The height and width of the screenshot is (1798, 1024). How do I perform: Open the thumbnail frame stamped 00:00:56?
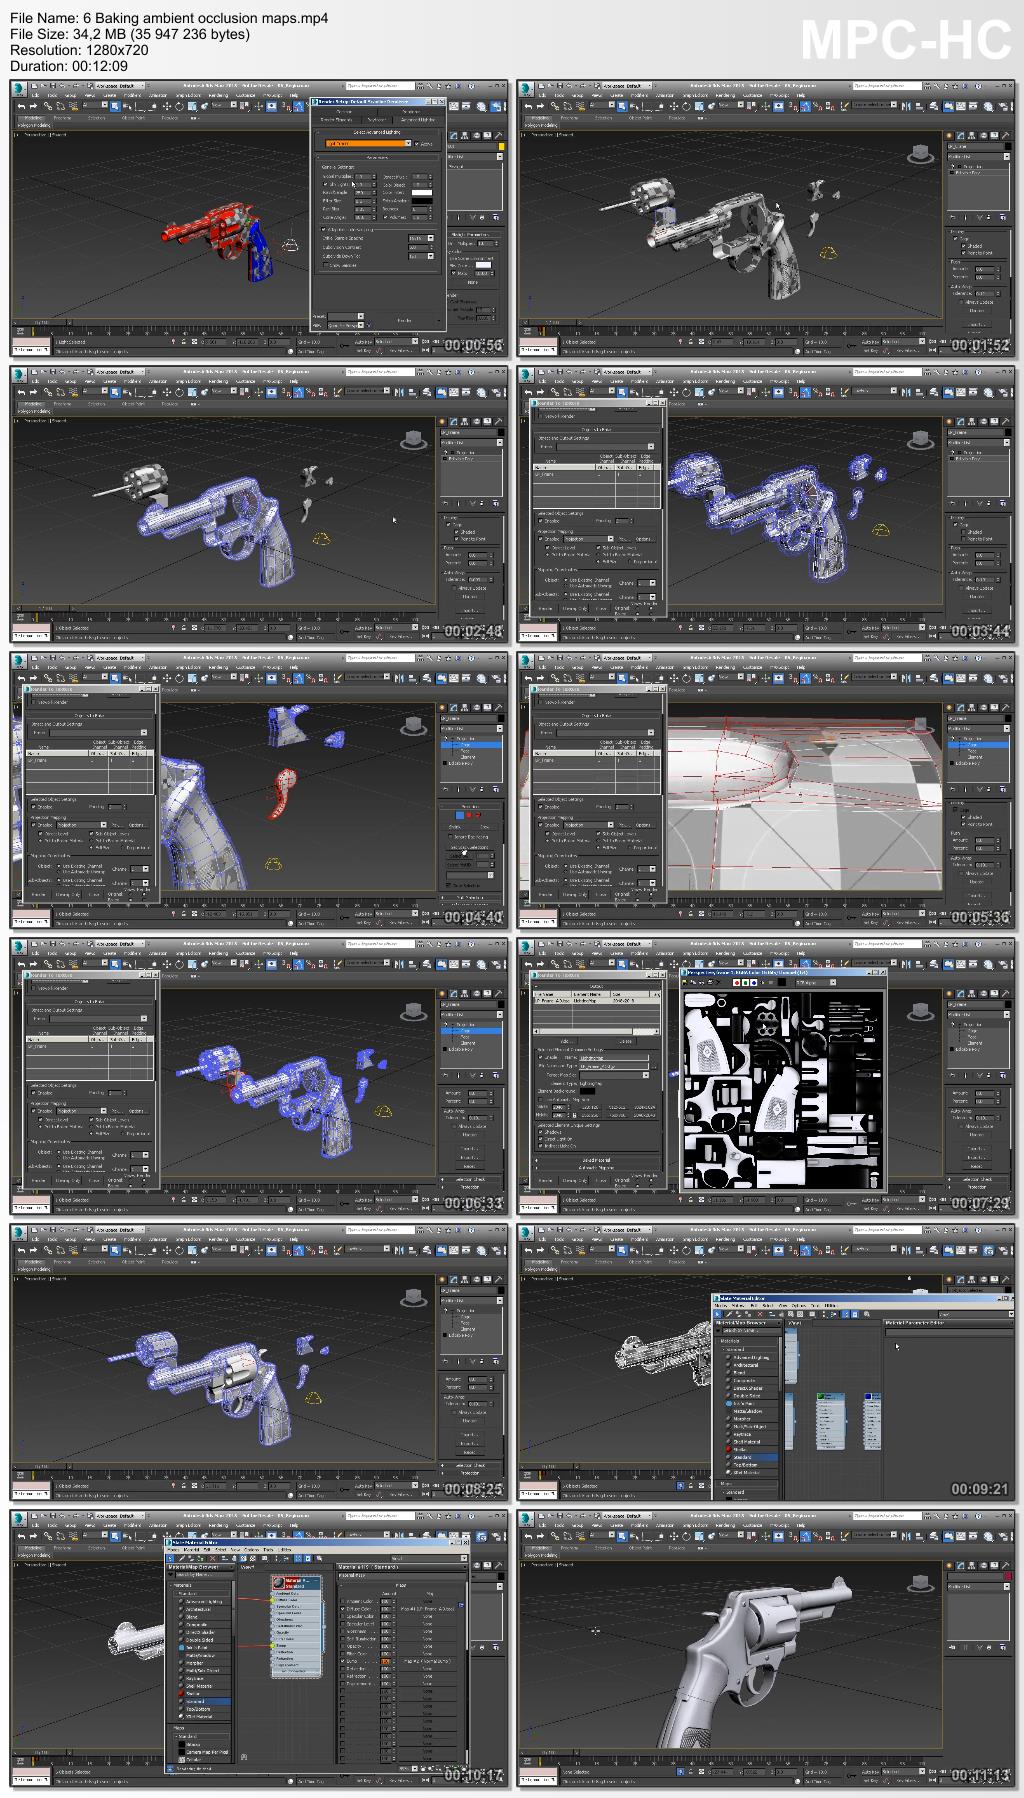pyautogui.click(x=259, y=218)
